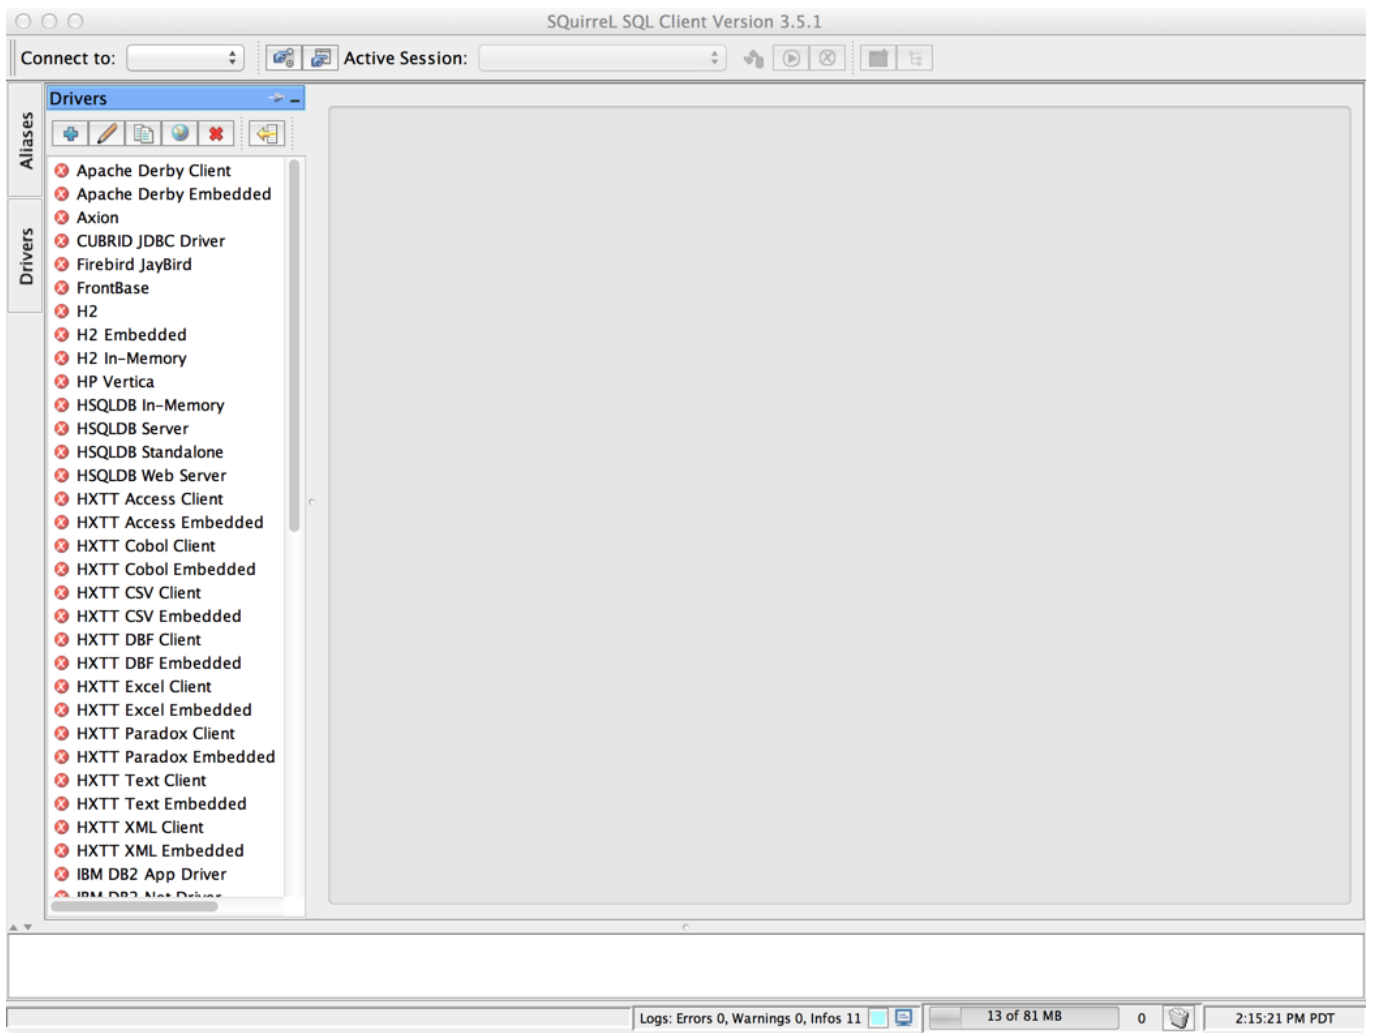Click the pin icon in Drivers panel header

(x=276, y=98)
